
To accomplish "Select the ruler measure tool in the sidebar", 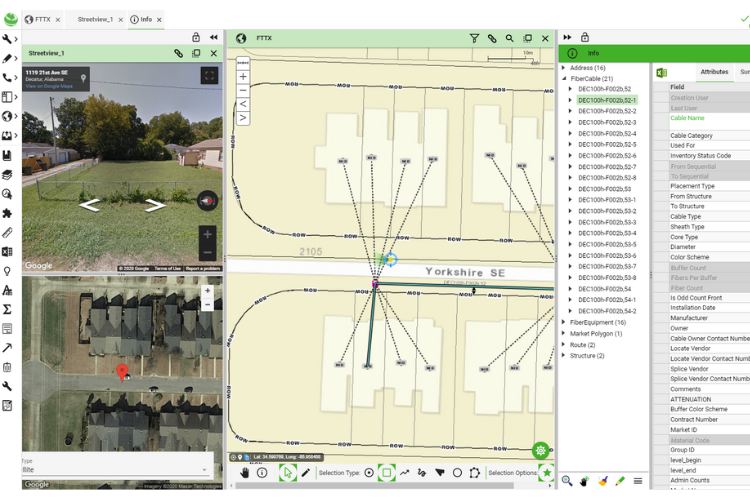I will pos(7,233).
